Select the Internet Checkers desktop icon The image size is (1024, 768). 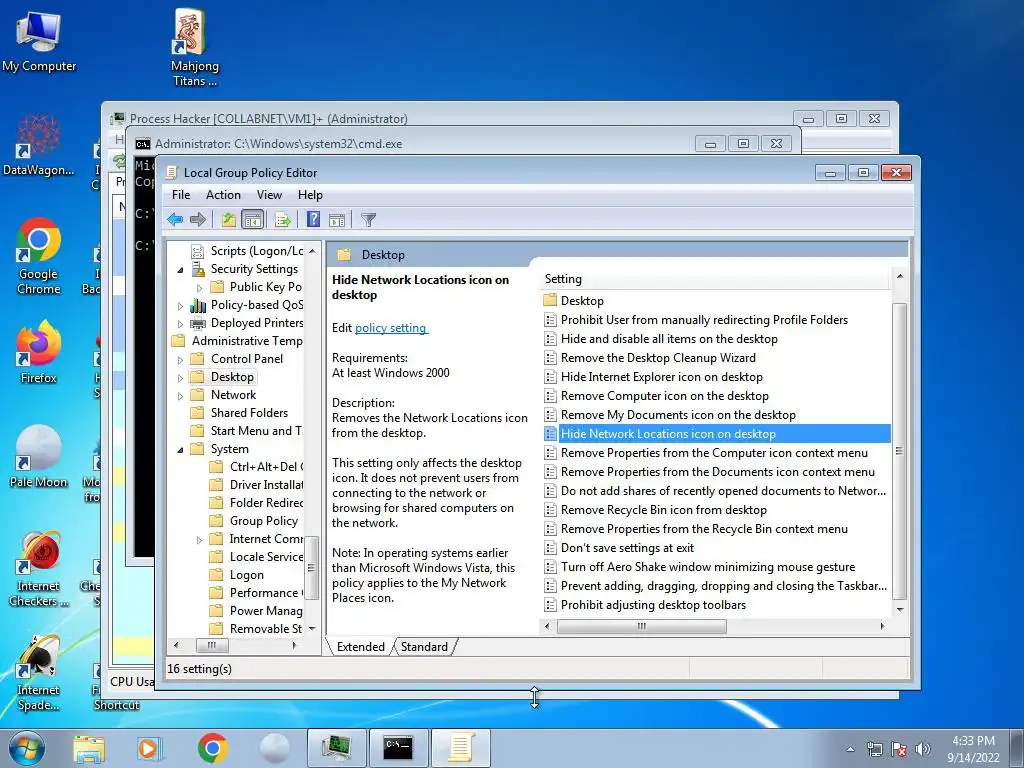pyautogui.click(x=39, y=568)
